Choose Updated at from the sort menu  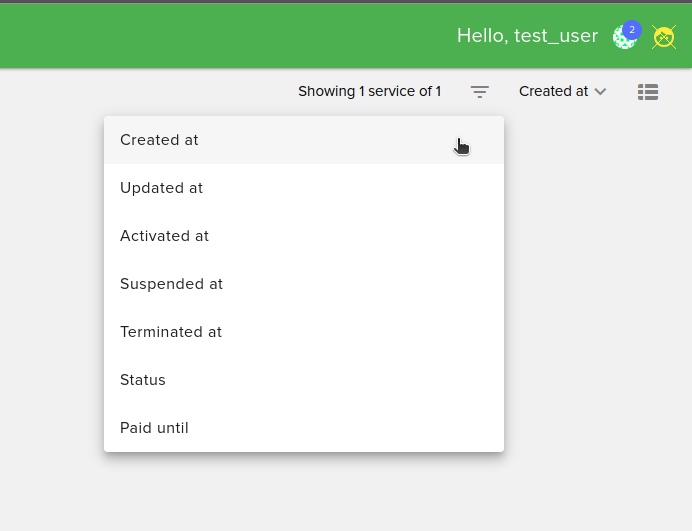click(162, 188)
